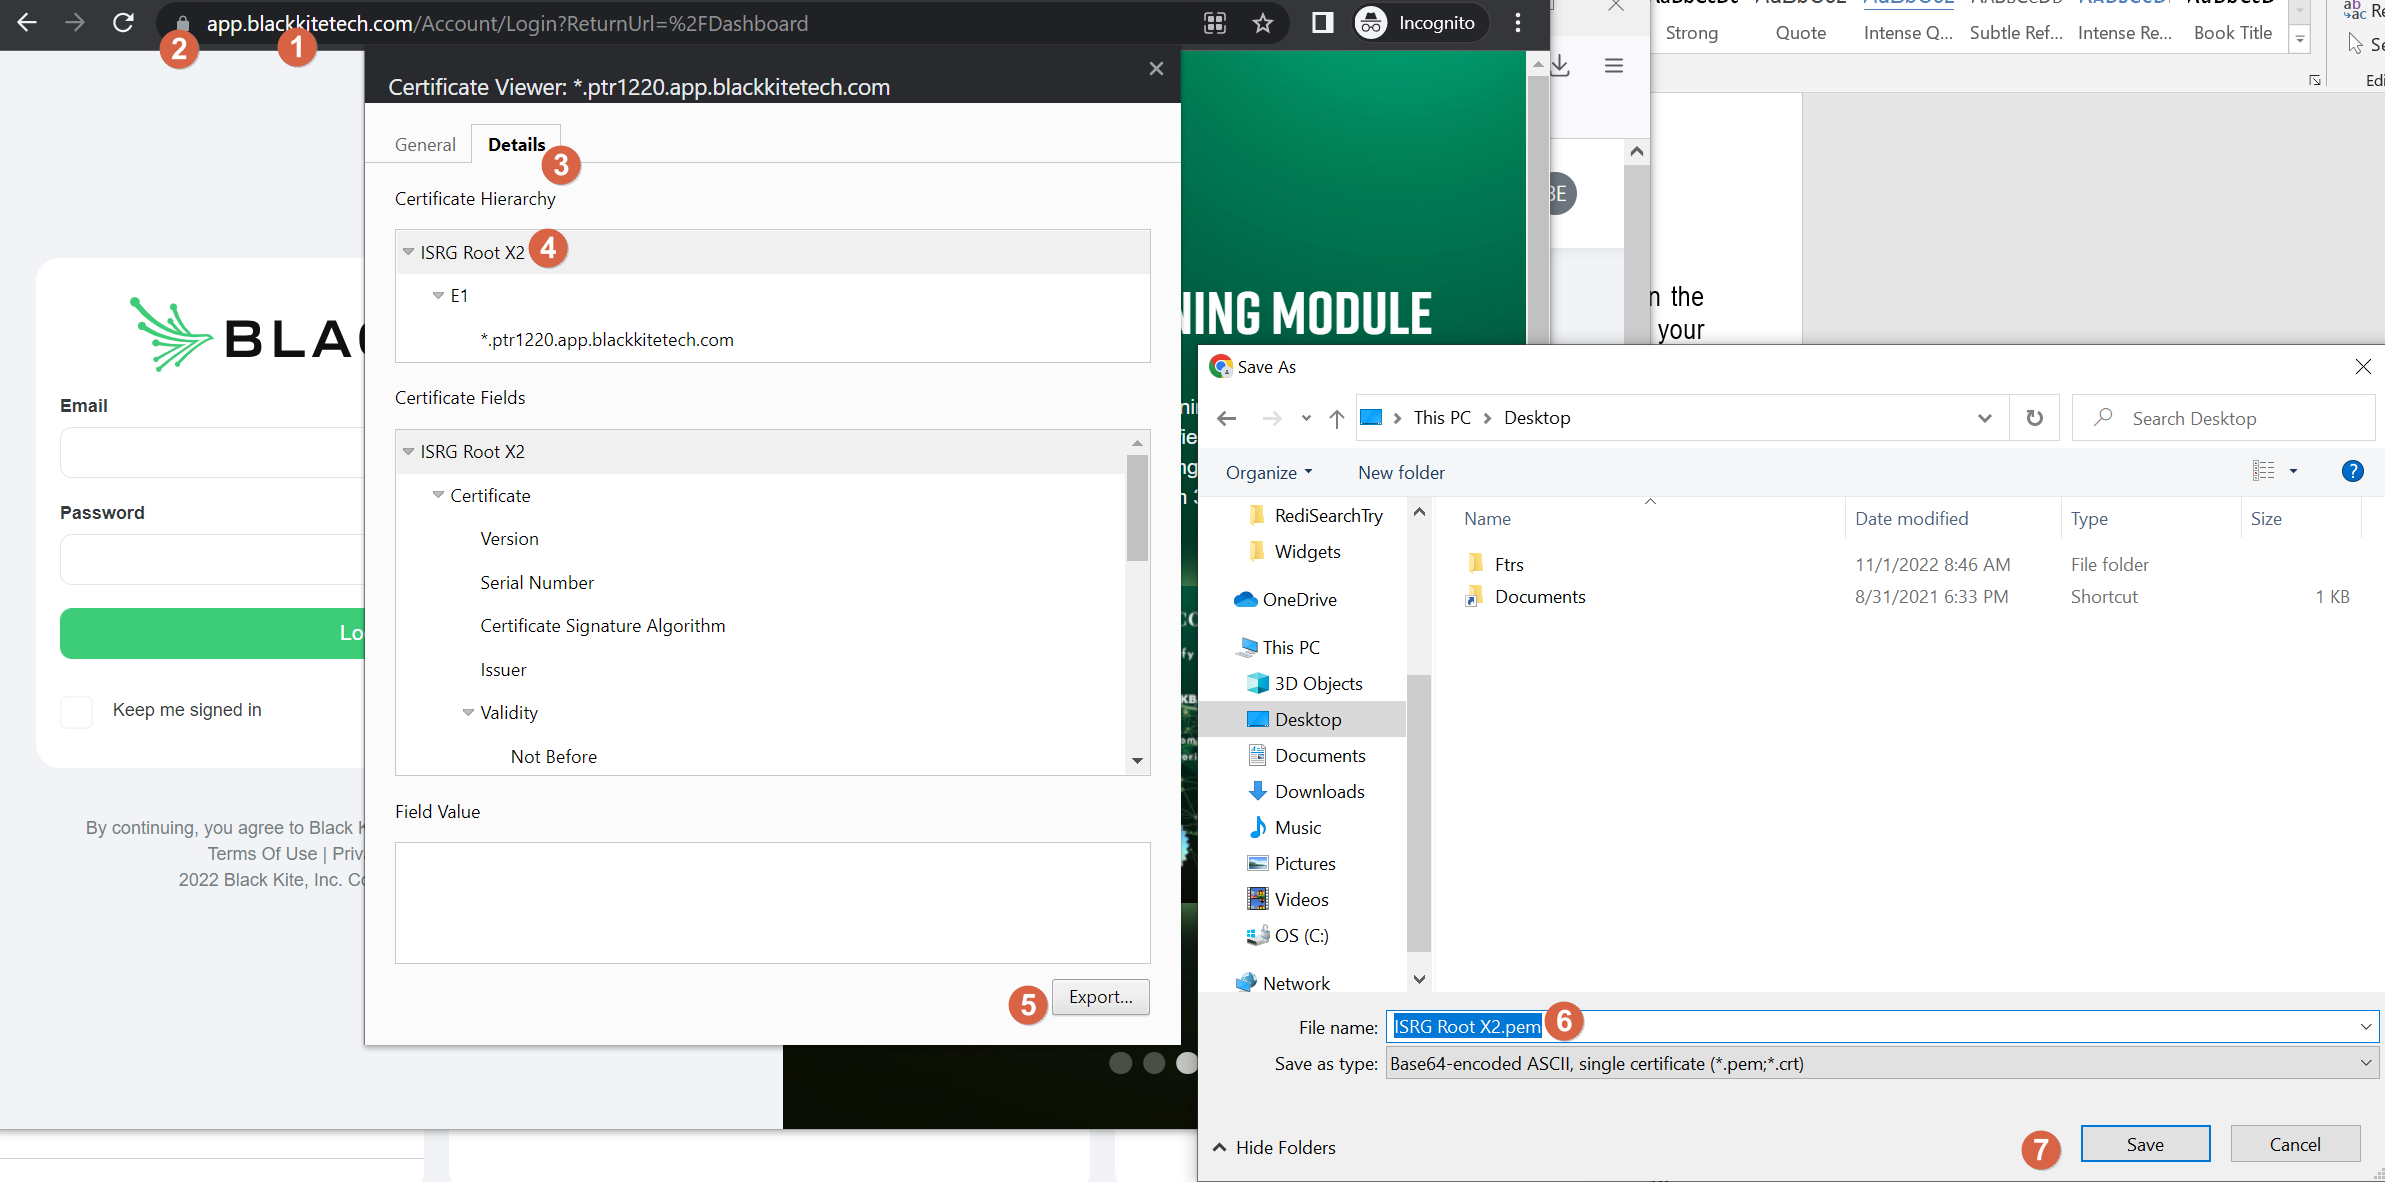Click Hide Folders toggle
Image resolution: width=2385 pixels, height=1182 pixels.
(x=1274, y=1147)
